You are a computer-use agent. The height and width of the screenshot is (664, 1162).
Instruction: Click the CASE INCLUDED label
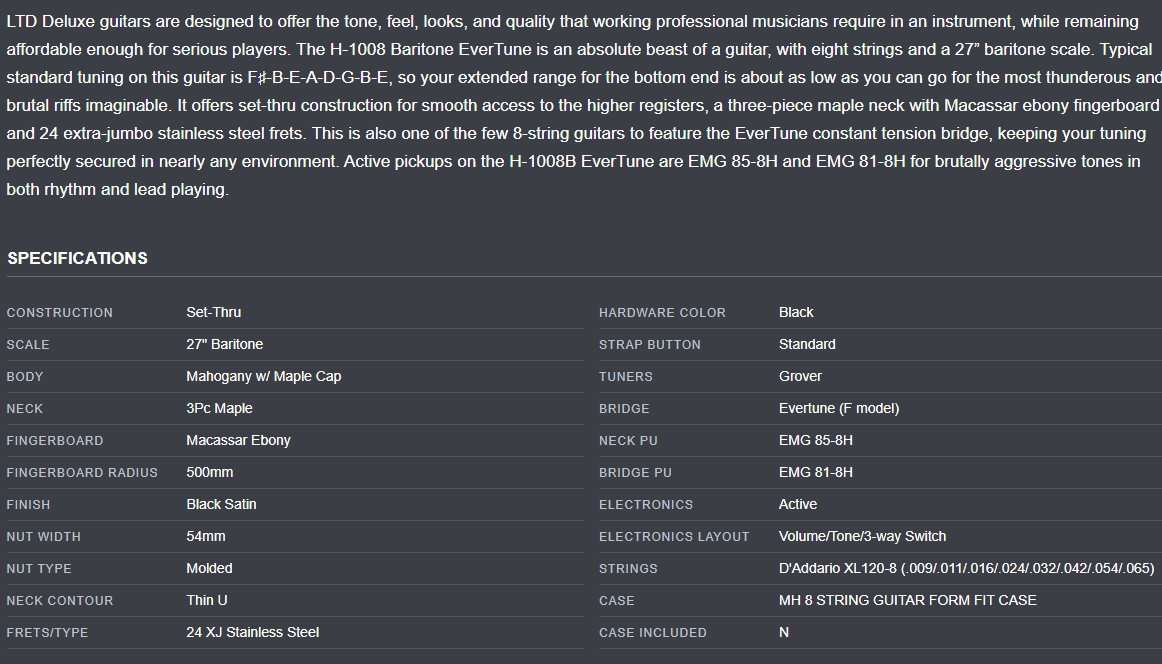(x=652, y=632)
